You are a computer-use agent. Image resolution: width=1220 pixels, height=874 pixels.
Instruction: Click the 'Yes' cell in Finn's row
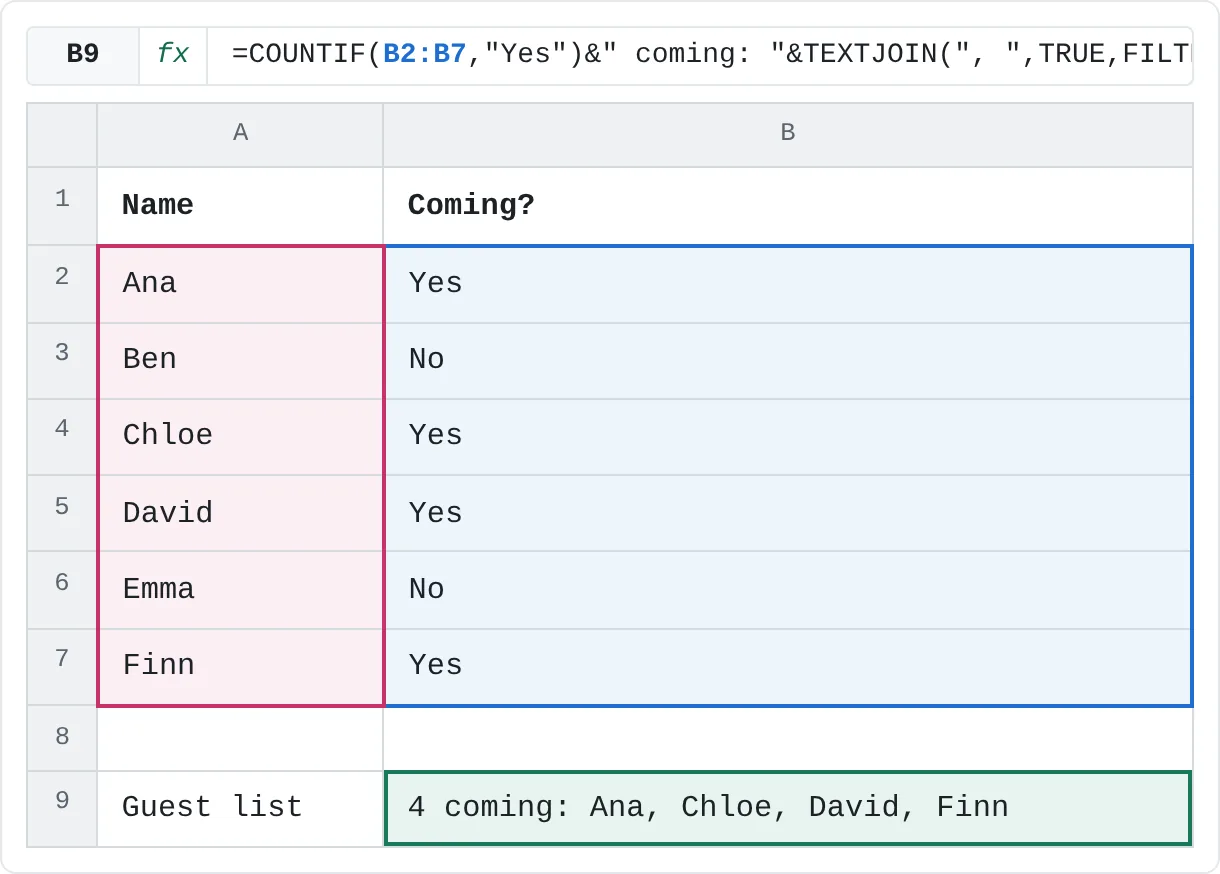click(788, 666)
